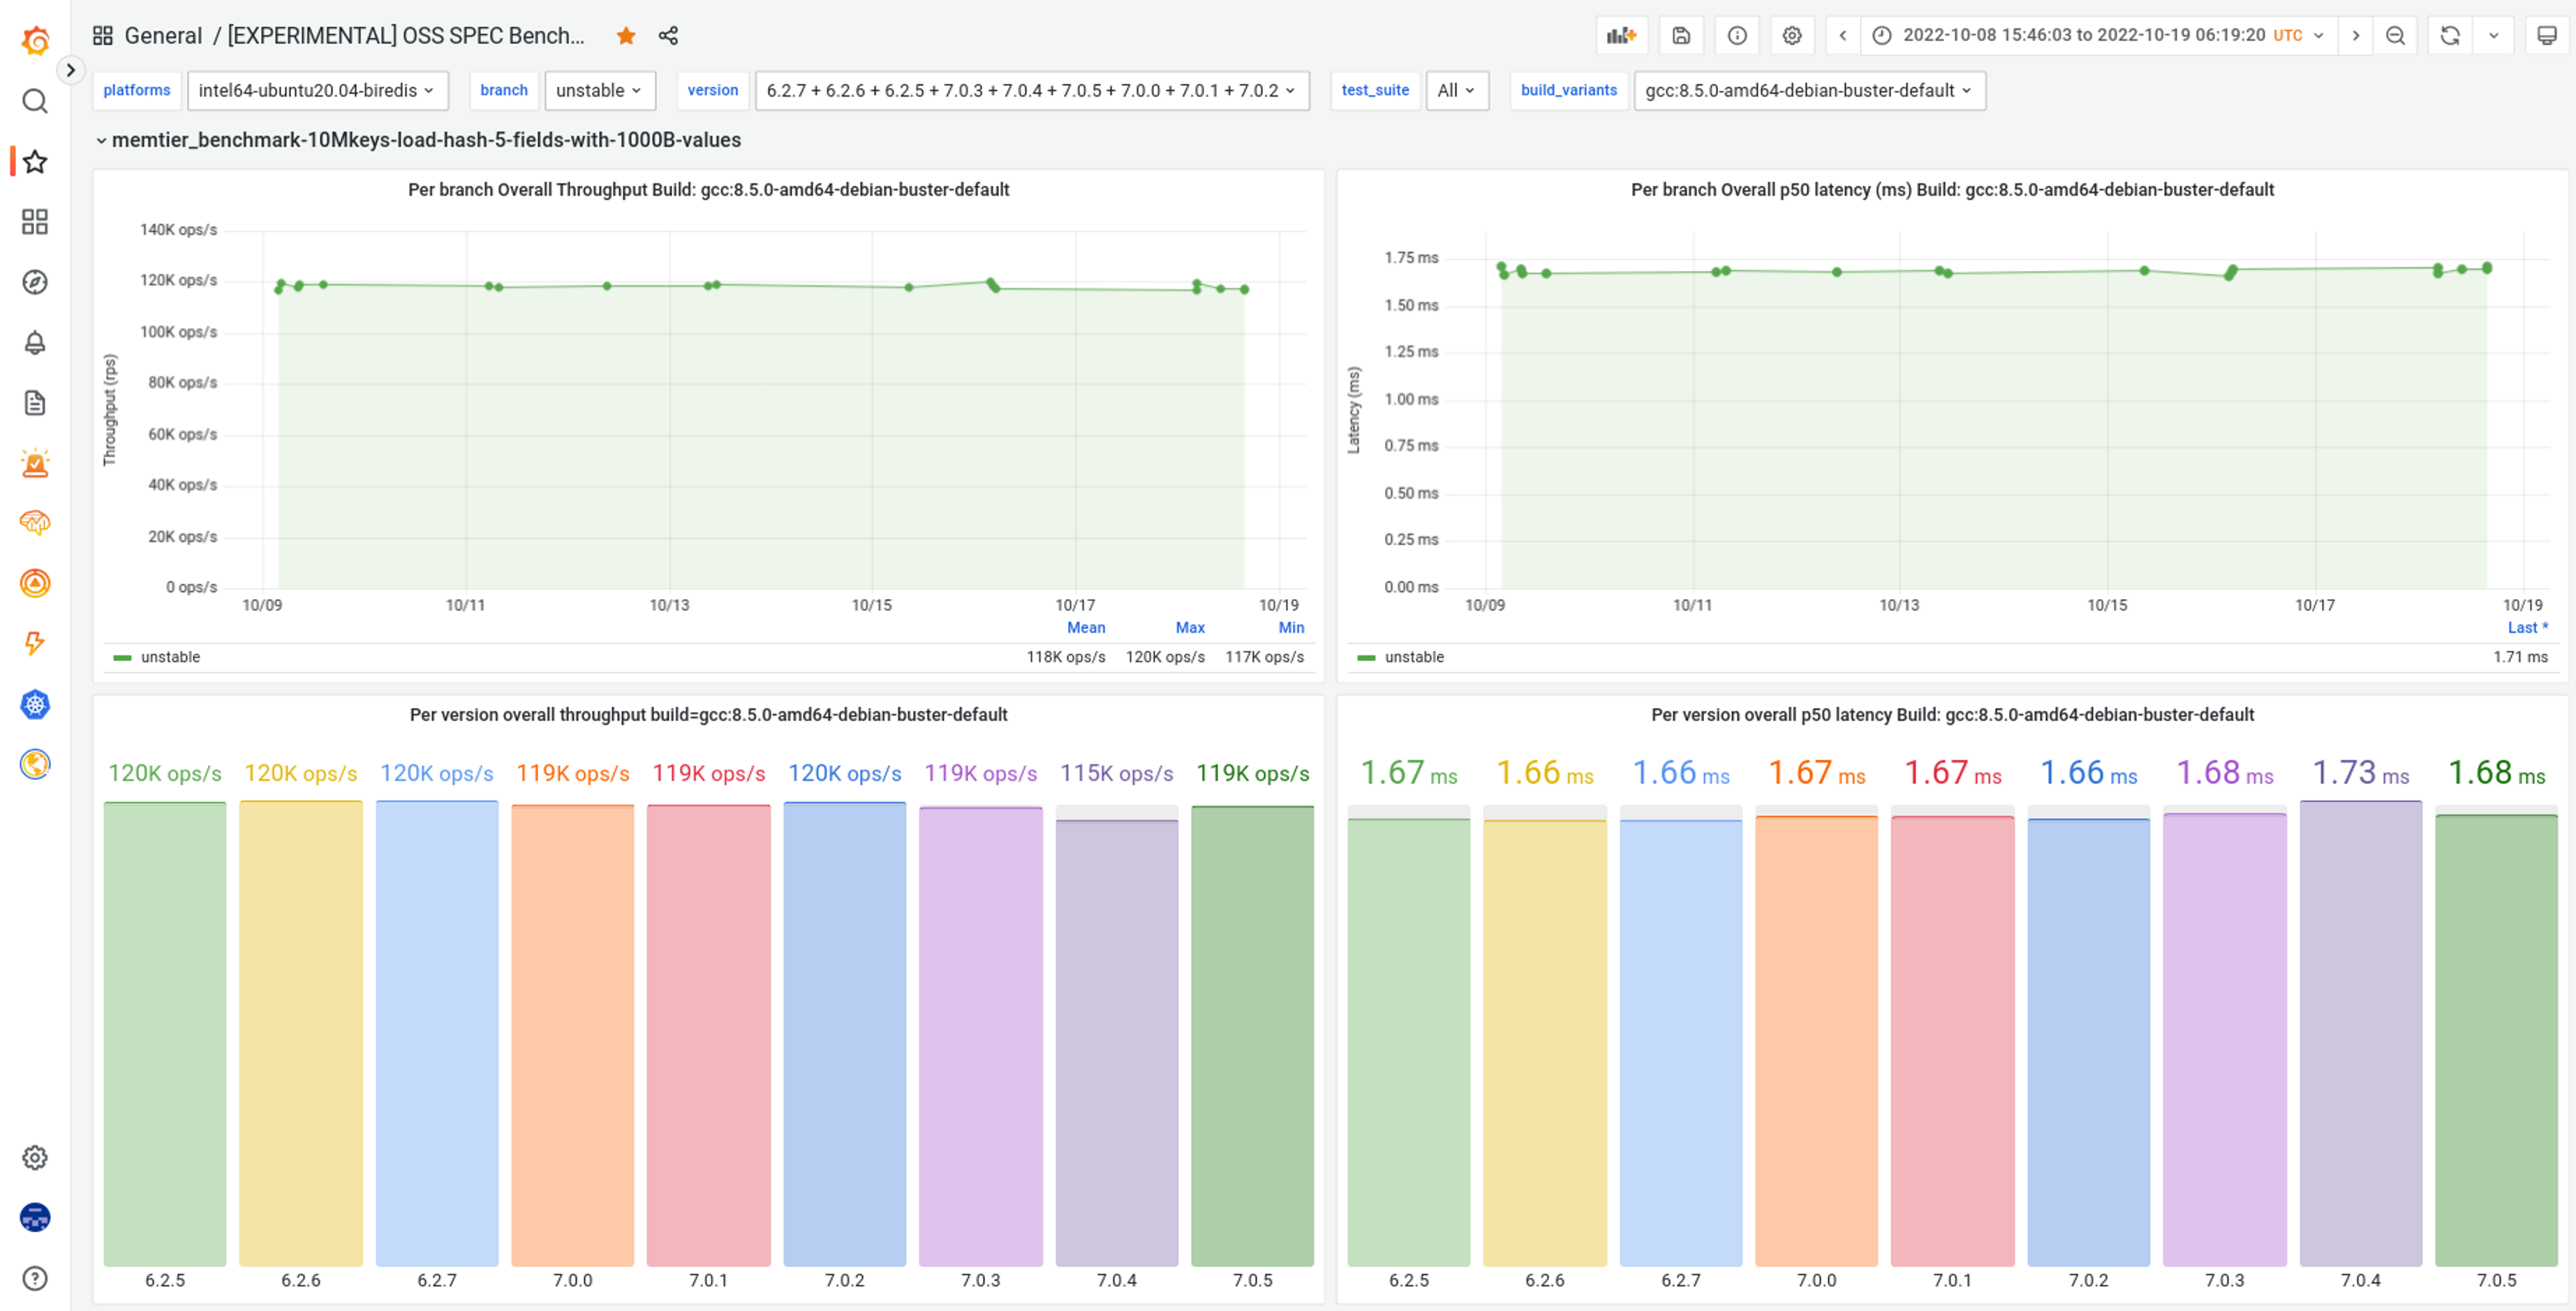Share dashboard using share icon

pyautogui.click(x=668, y=36)
